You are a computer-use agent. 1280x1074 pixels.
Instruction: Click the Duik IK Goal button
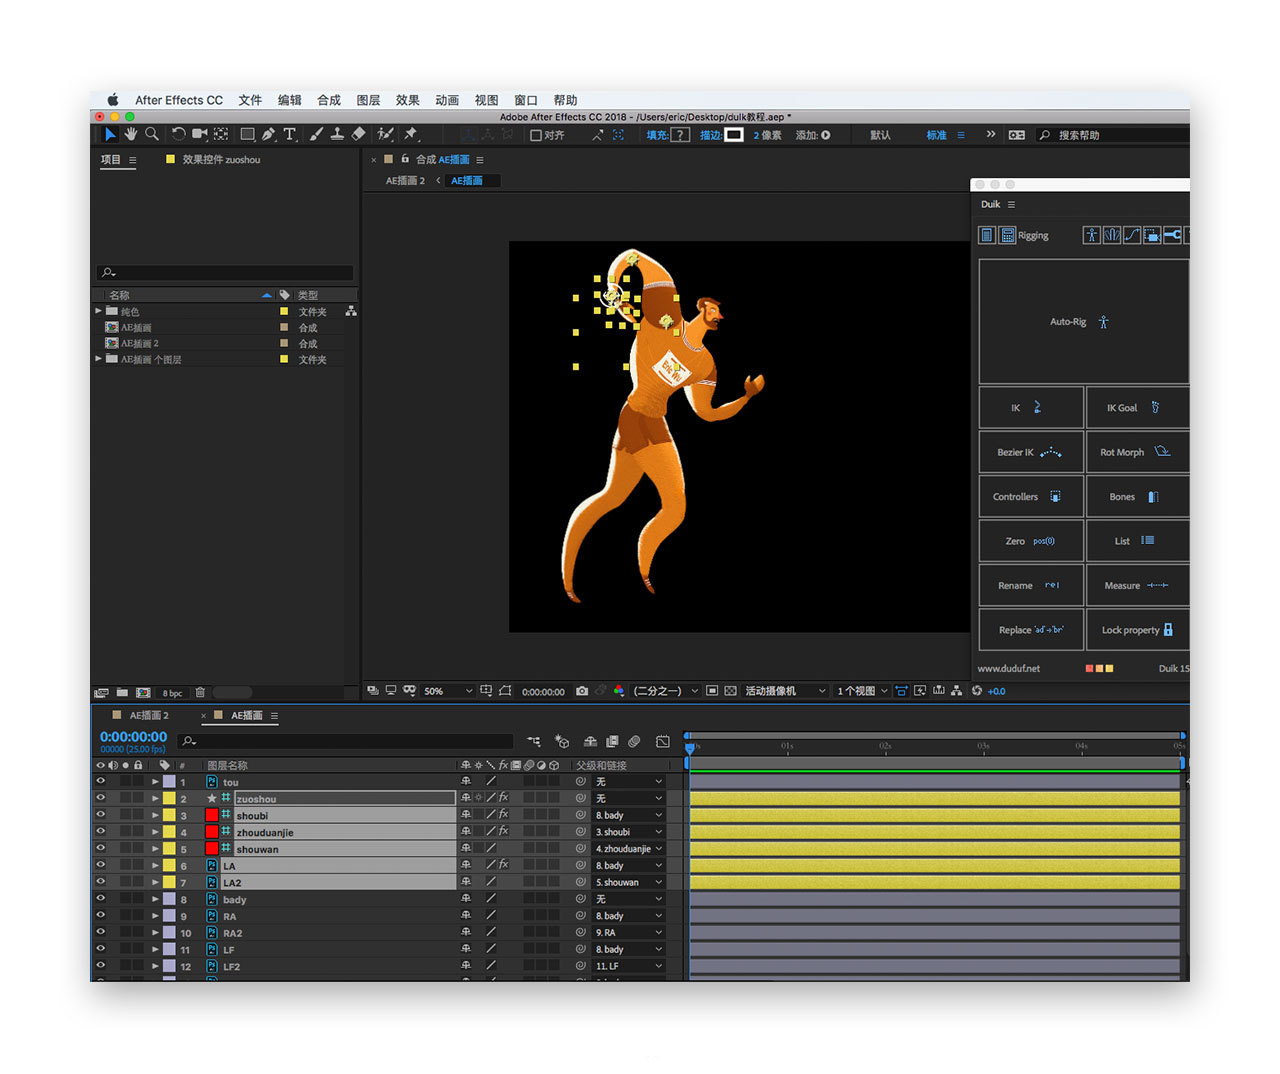(x=1137, y=408)
